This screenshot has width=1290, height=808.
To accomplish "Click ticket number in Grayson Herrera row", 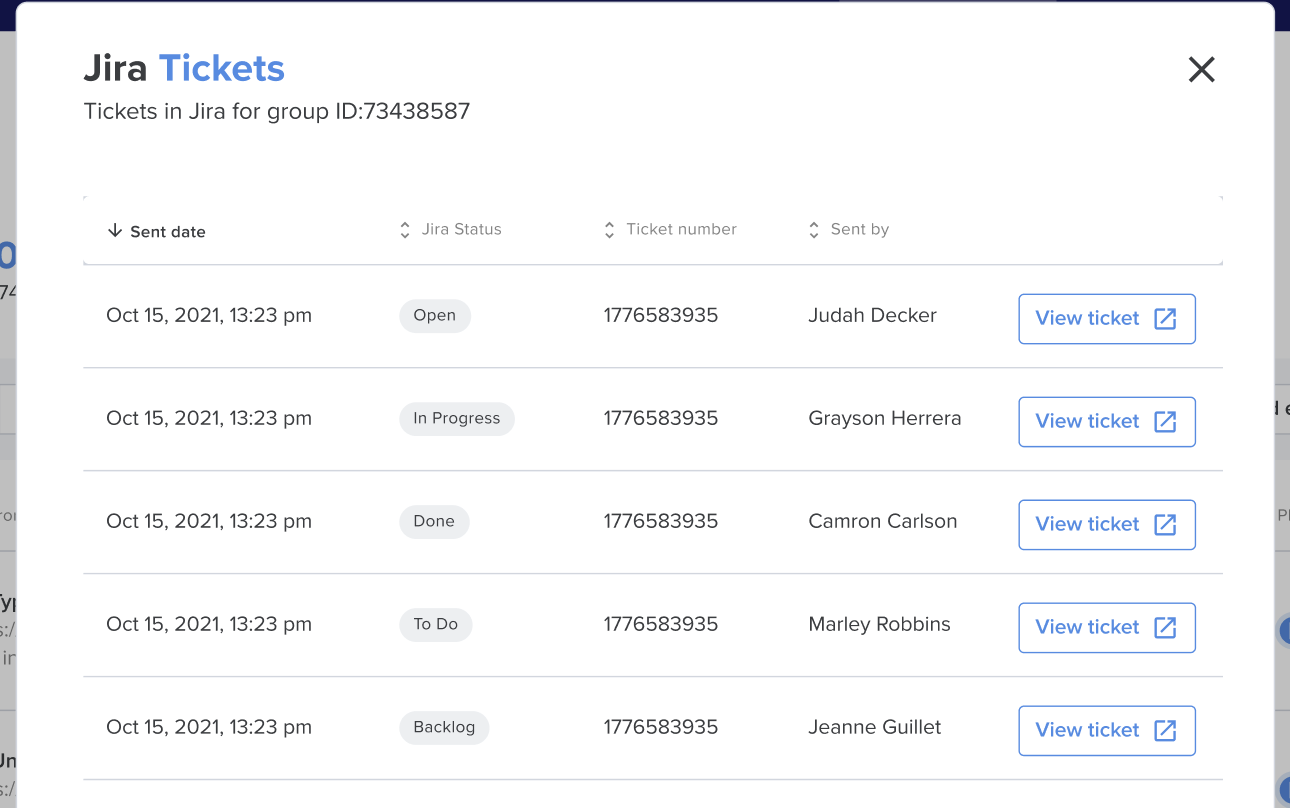I will 661,418.
